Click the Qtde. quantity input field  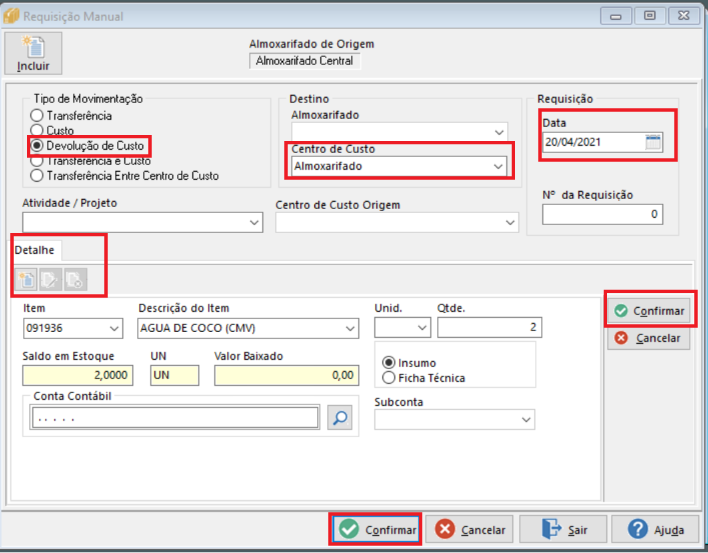489,327
